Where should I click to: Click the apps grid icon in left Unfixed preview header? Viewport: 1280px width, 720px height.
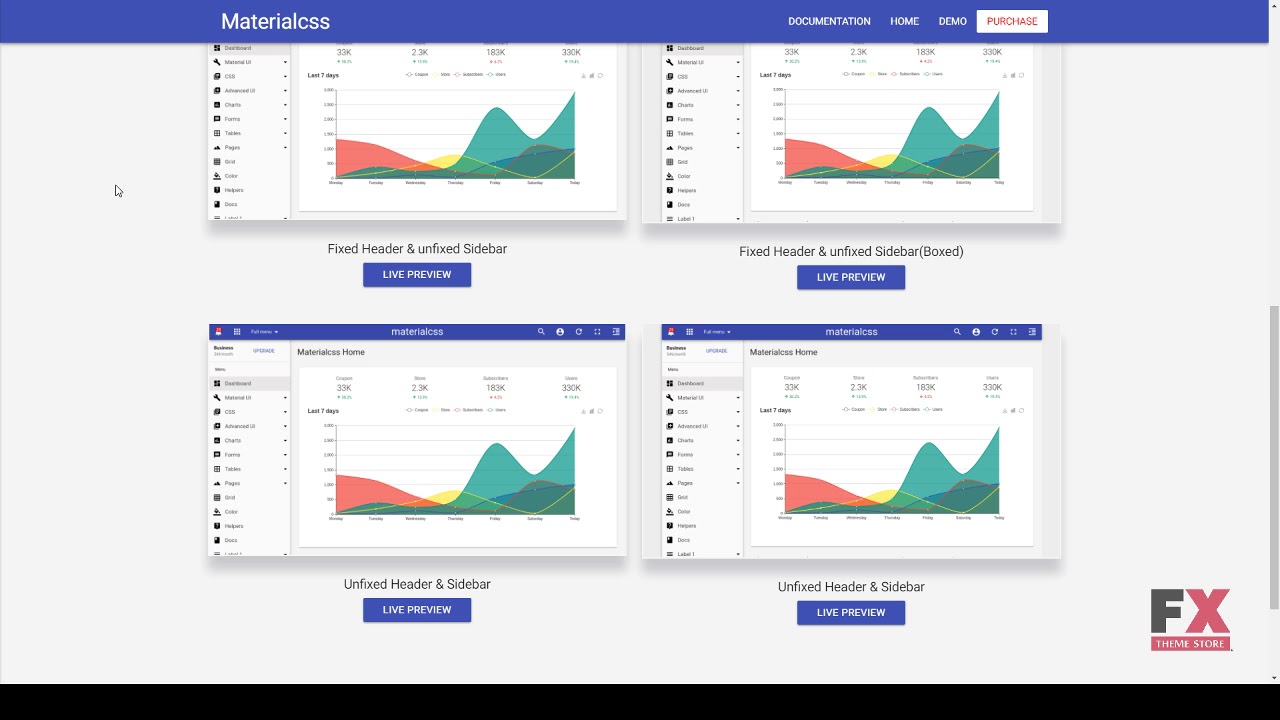237,332
